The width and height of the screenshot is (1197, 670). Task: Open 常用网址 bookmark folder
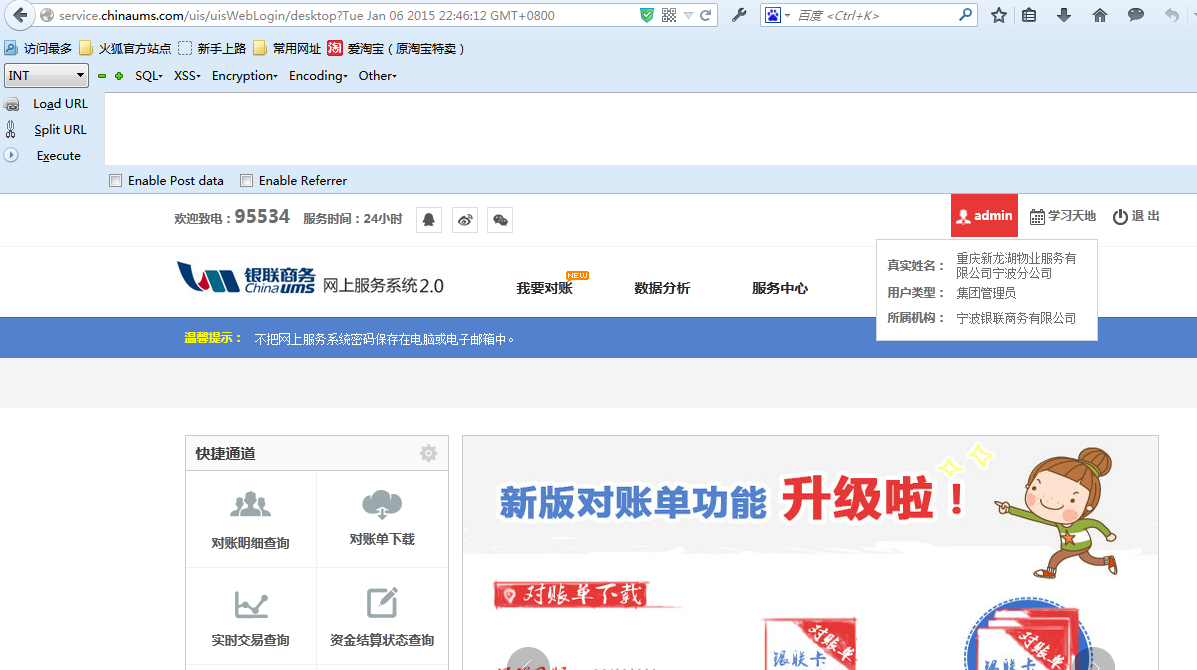287,48
